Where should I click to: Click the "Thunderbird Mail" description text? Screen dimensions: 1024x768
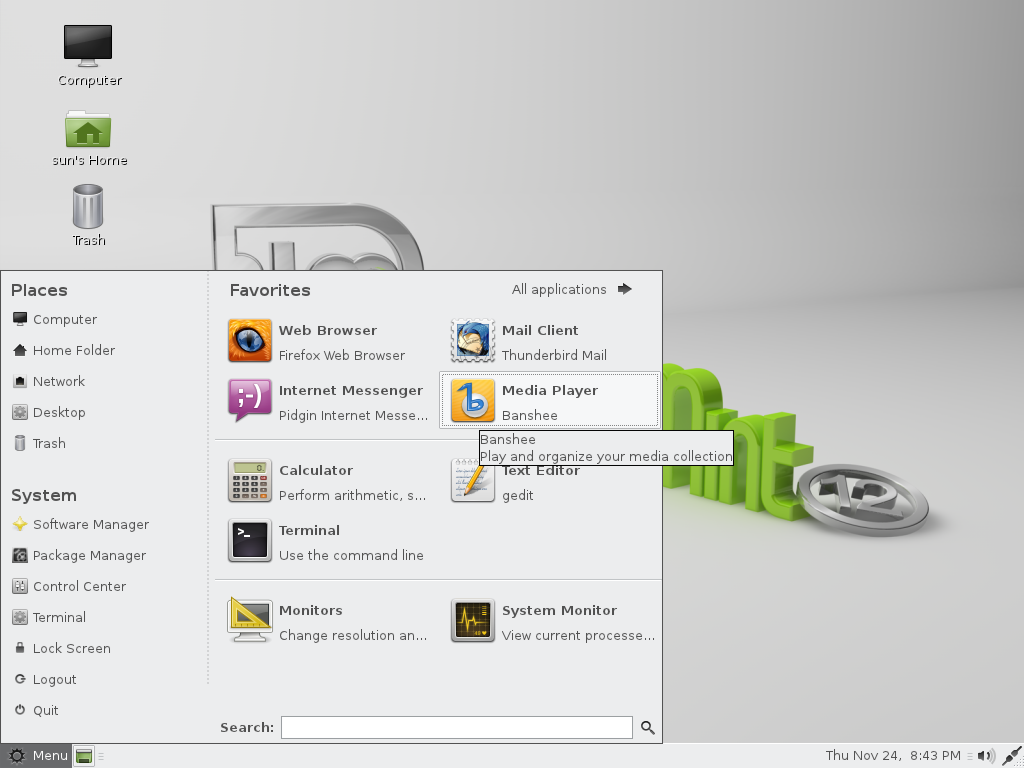tap(554, 355)
